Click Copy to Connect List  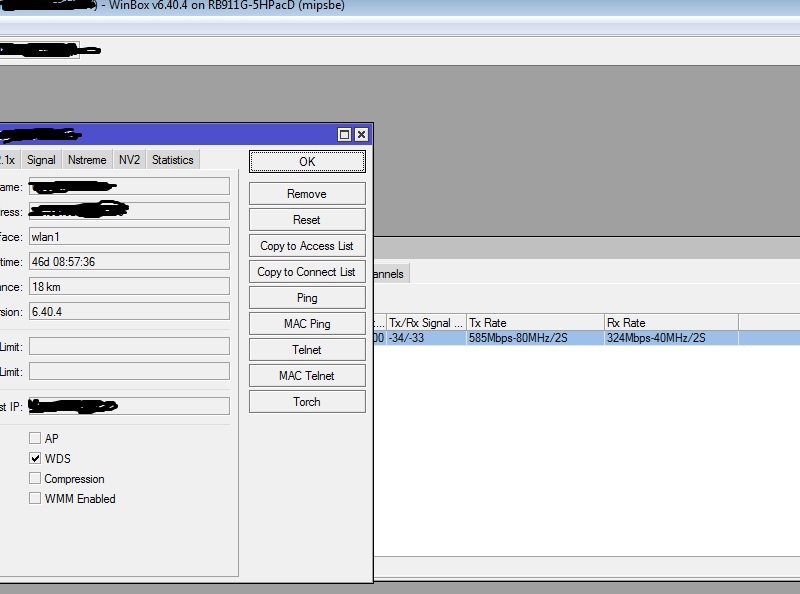coord(307,272)
